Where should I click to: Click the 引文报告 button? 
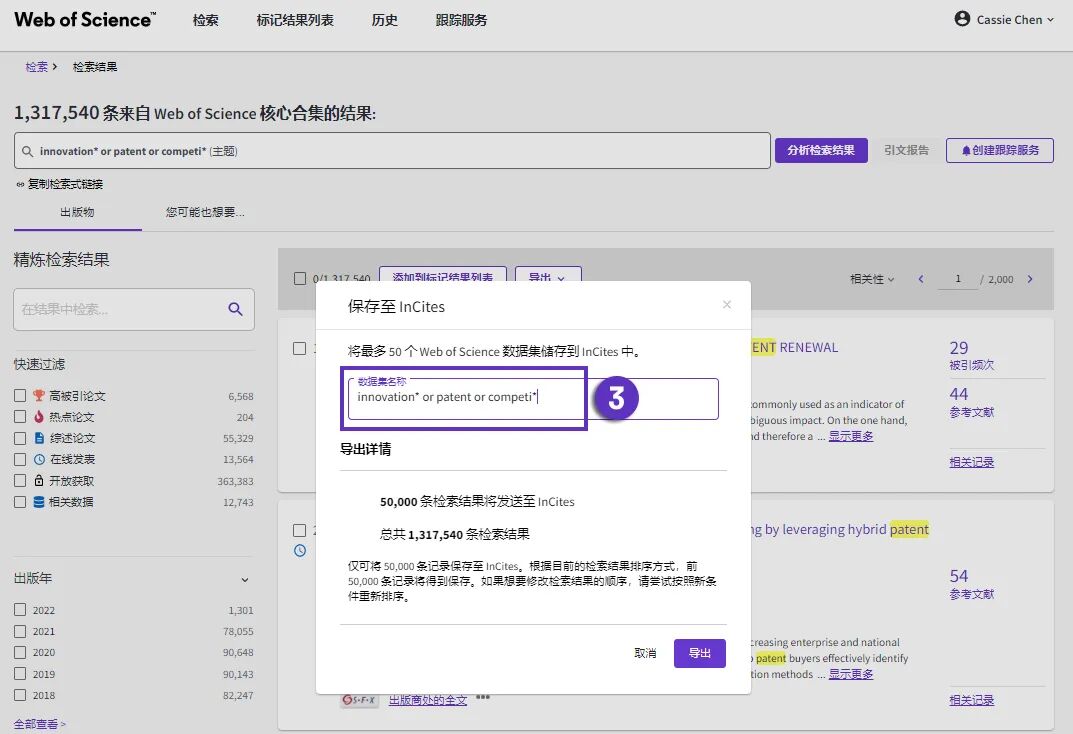[x=907, y=150]
